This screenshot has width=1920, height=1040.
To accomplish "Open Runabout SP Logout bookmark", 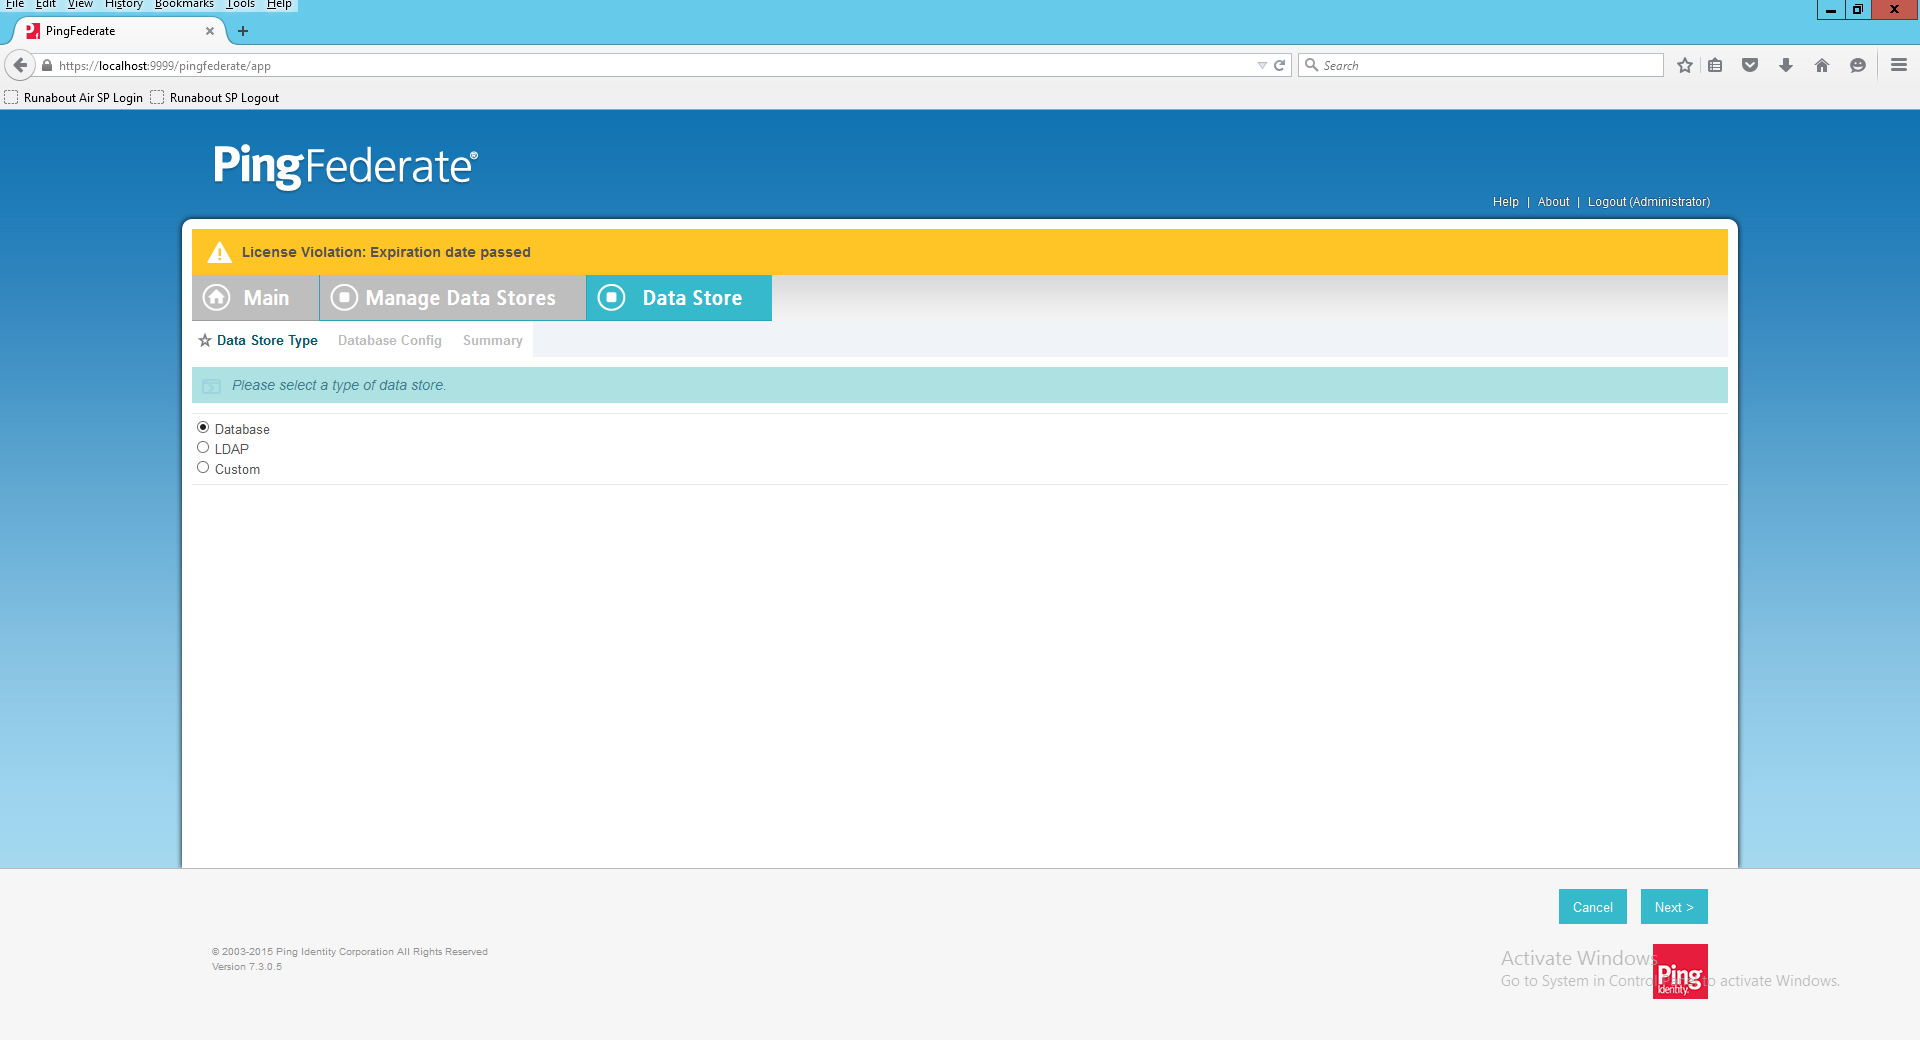I will coord(215,98).
